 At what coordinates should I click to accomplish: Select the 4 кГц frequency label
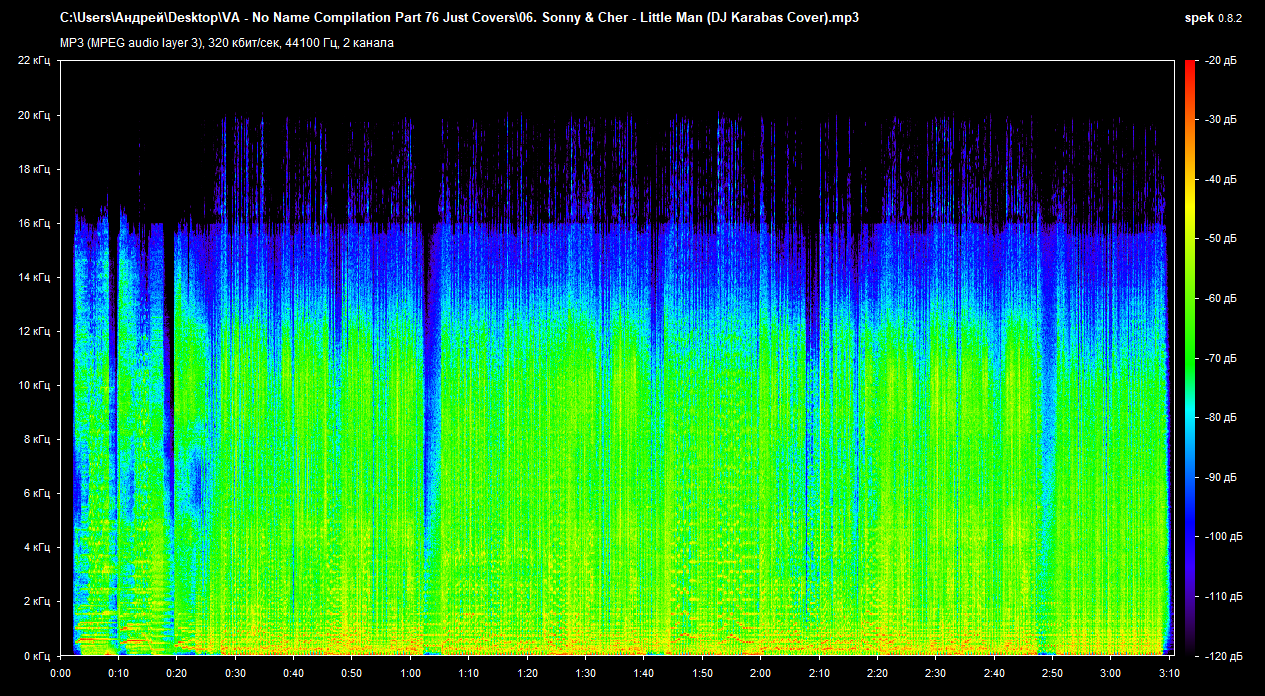click(x=38, y=547)
